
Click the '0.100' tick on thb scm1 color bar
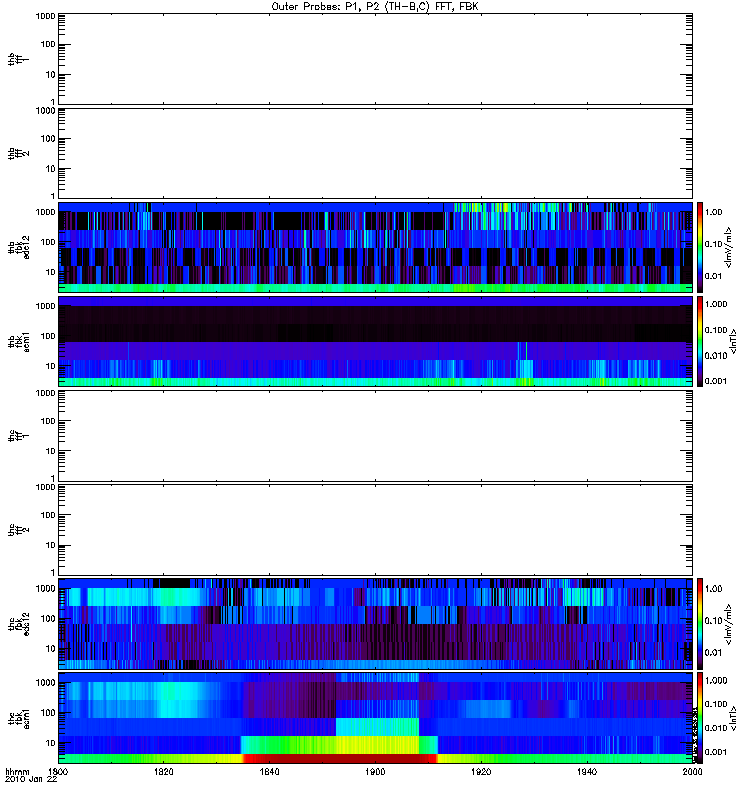pos(716,330)
